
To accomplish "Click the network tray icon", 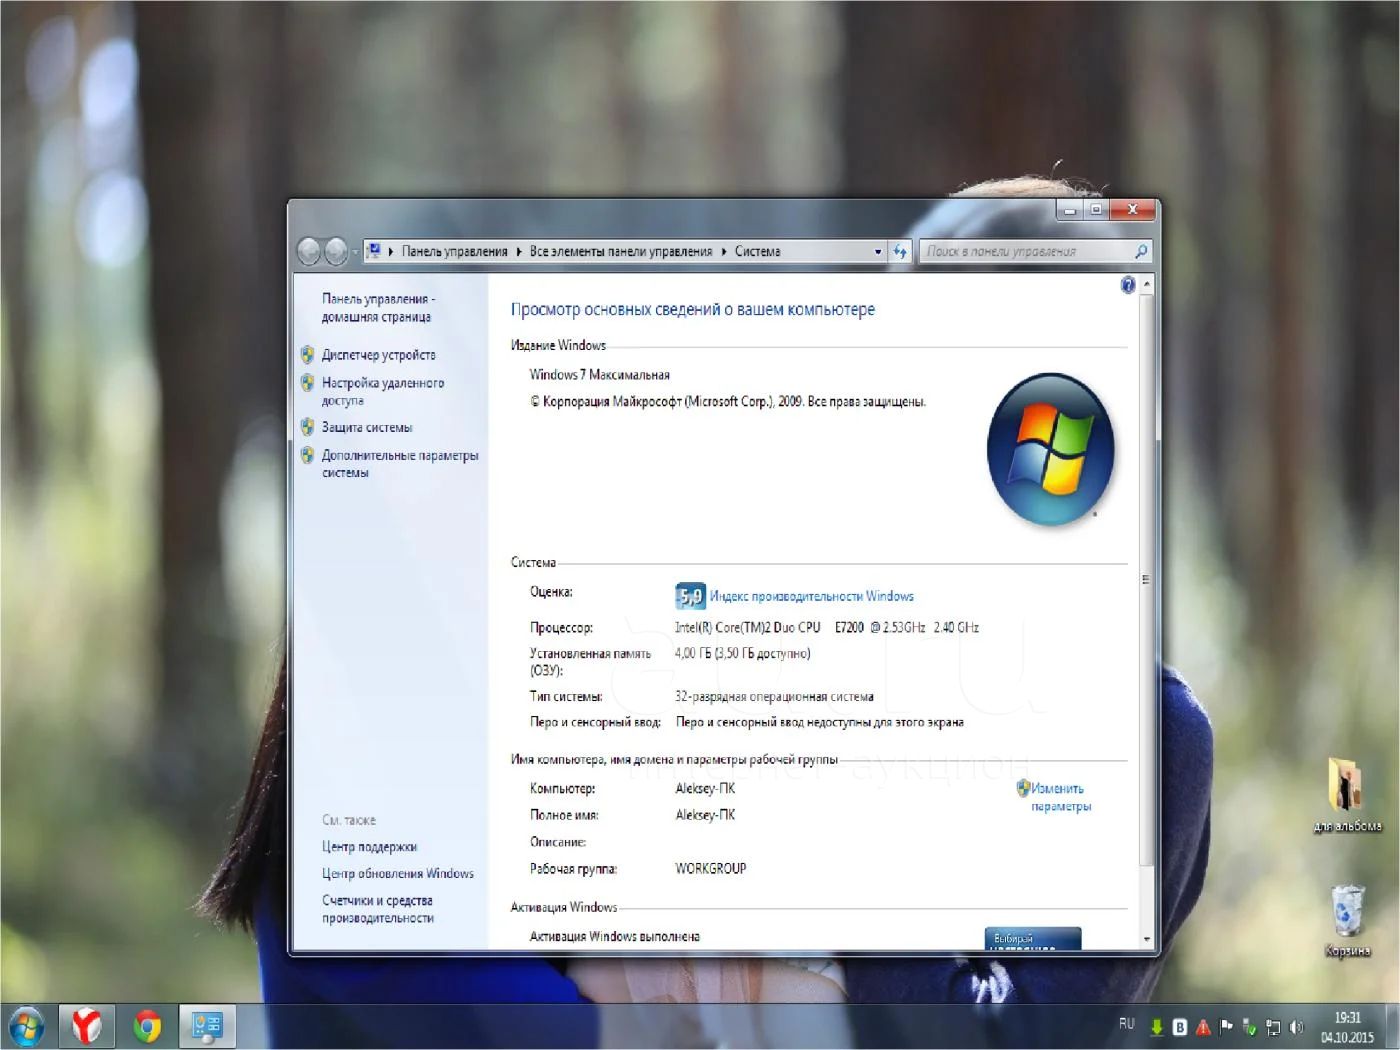I will point(1273,1027).
